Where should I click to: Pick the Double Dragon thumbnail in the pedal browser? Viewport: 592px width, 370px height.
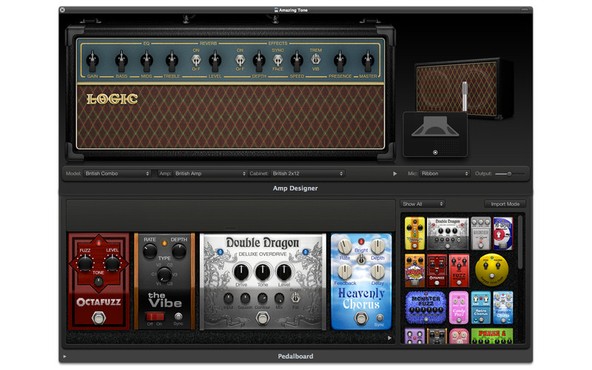(x=448, y=233)
